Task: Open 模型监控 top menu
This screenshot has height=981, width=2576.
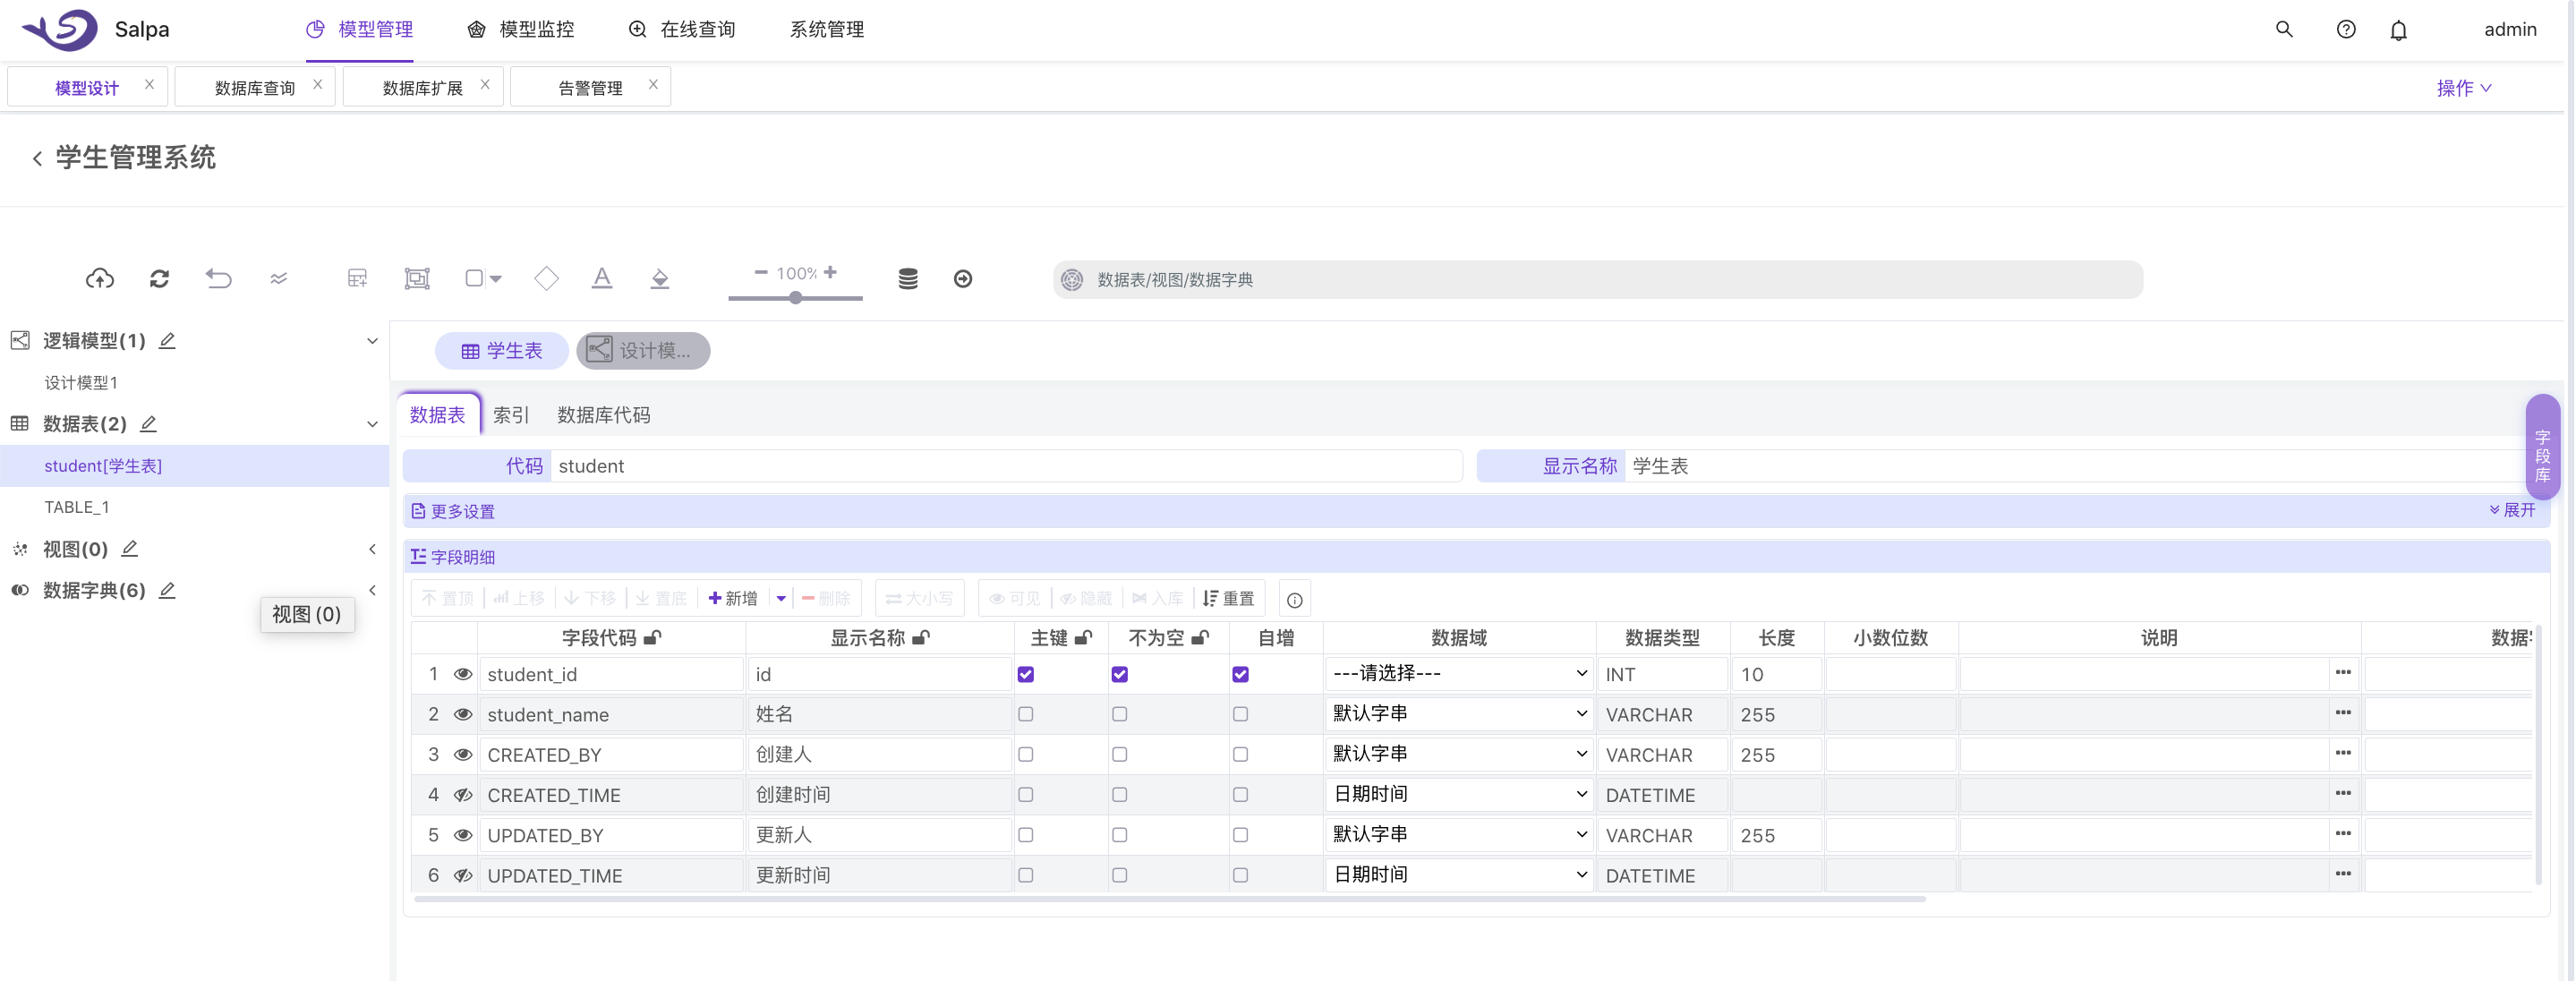Action: tap(521, 30)
